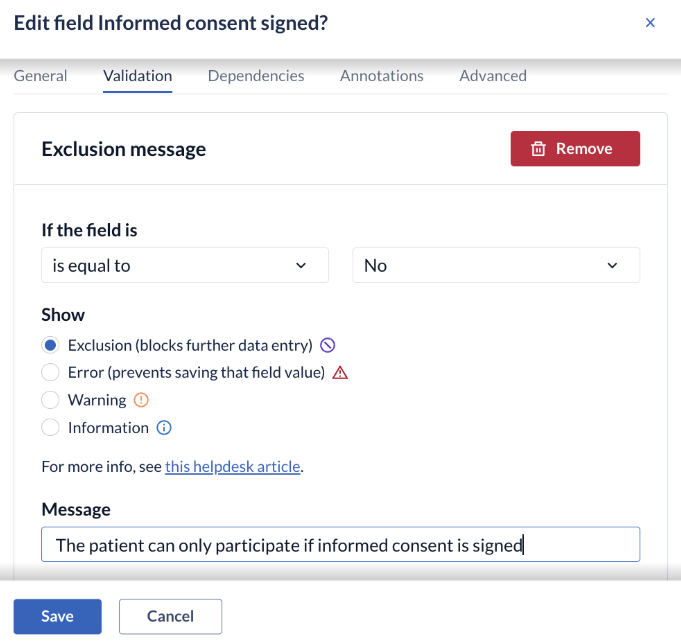
Task: Select the Exclusion radio option
Action: 50,345
